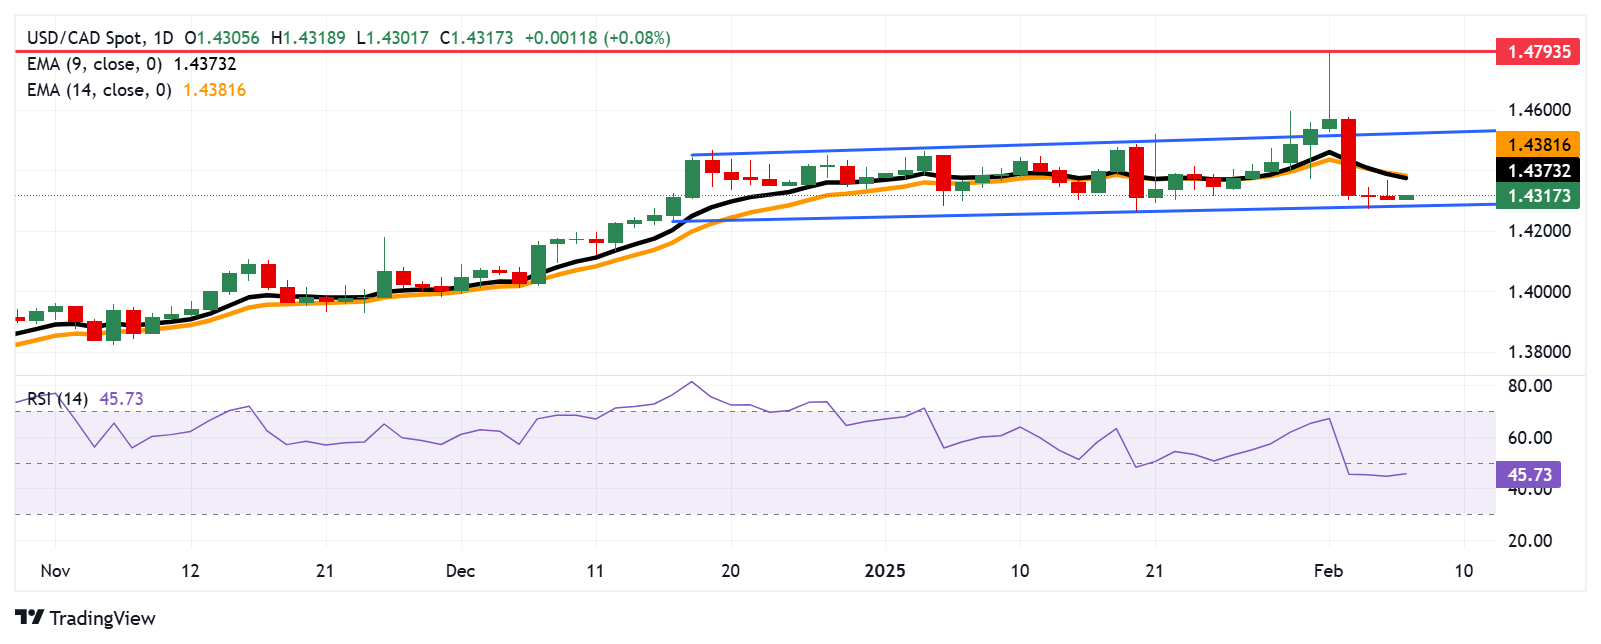Click the red 1.47935 price label
This screenshot has height=644, width=1601.
(x=1537, y=51)
